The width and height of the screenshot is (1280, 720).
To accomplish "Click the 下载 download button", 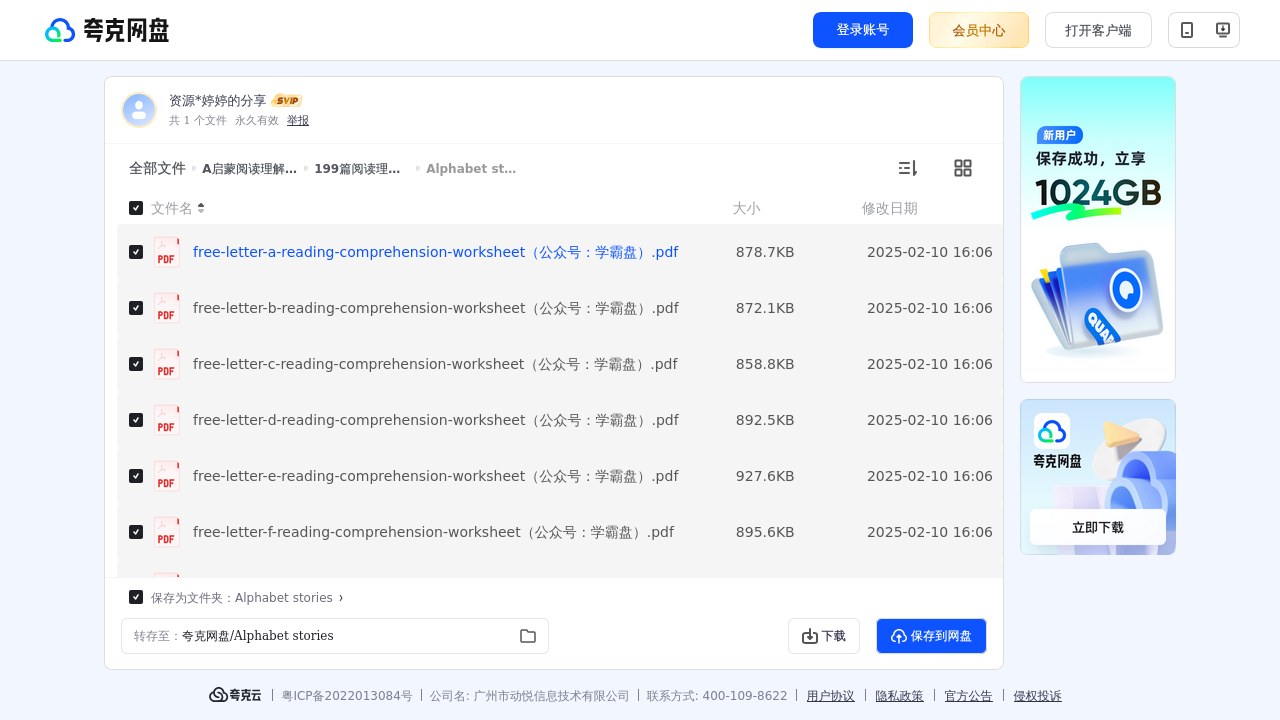I will pos(824,636).
